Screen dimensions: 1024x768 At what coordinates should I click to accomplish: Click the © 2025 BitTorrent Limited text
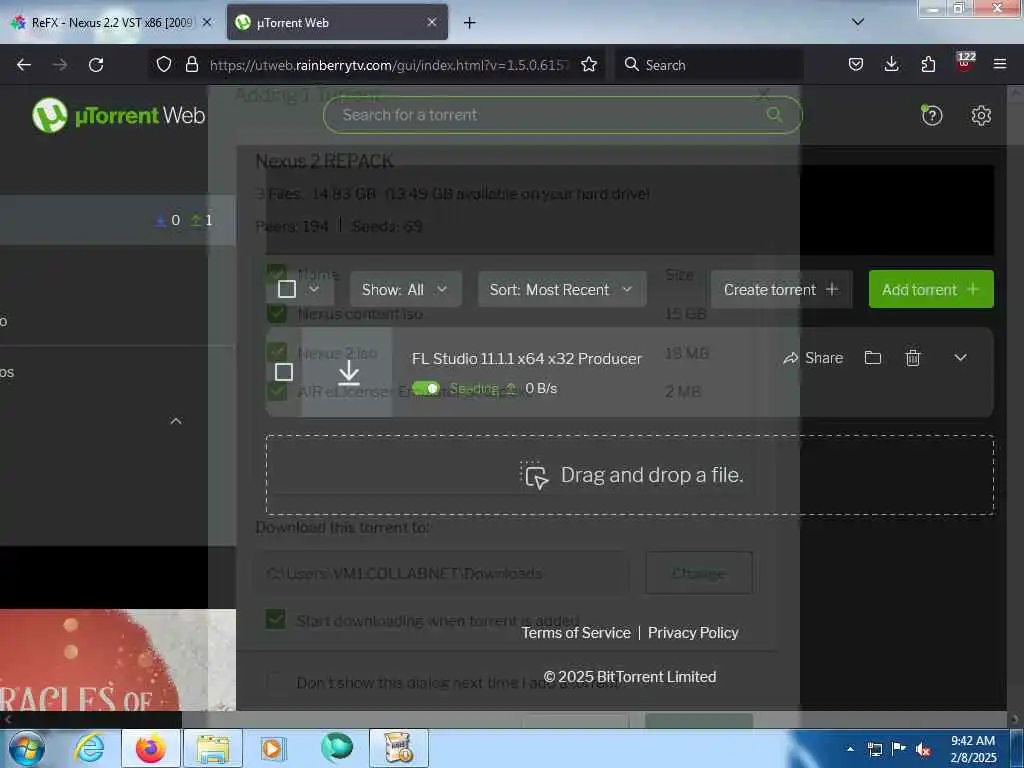coord(630,677)
